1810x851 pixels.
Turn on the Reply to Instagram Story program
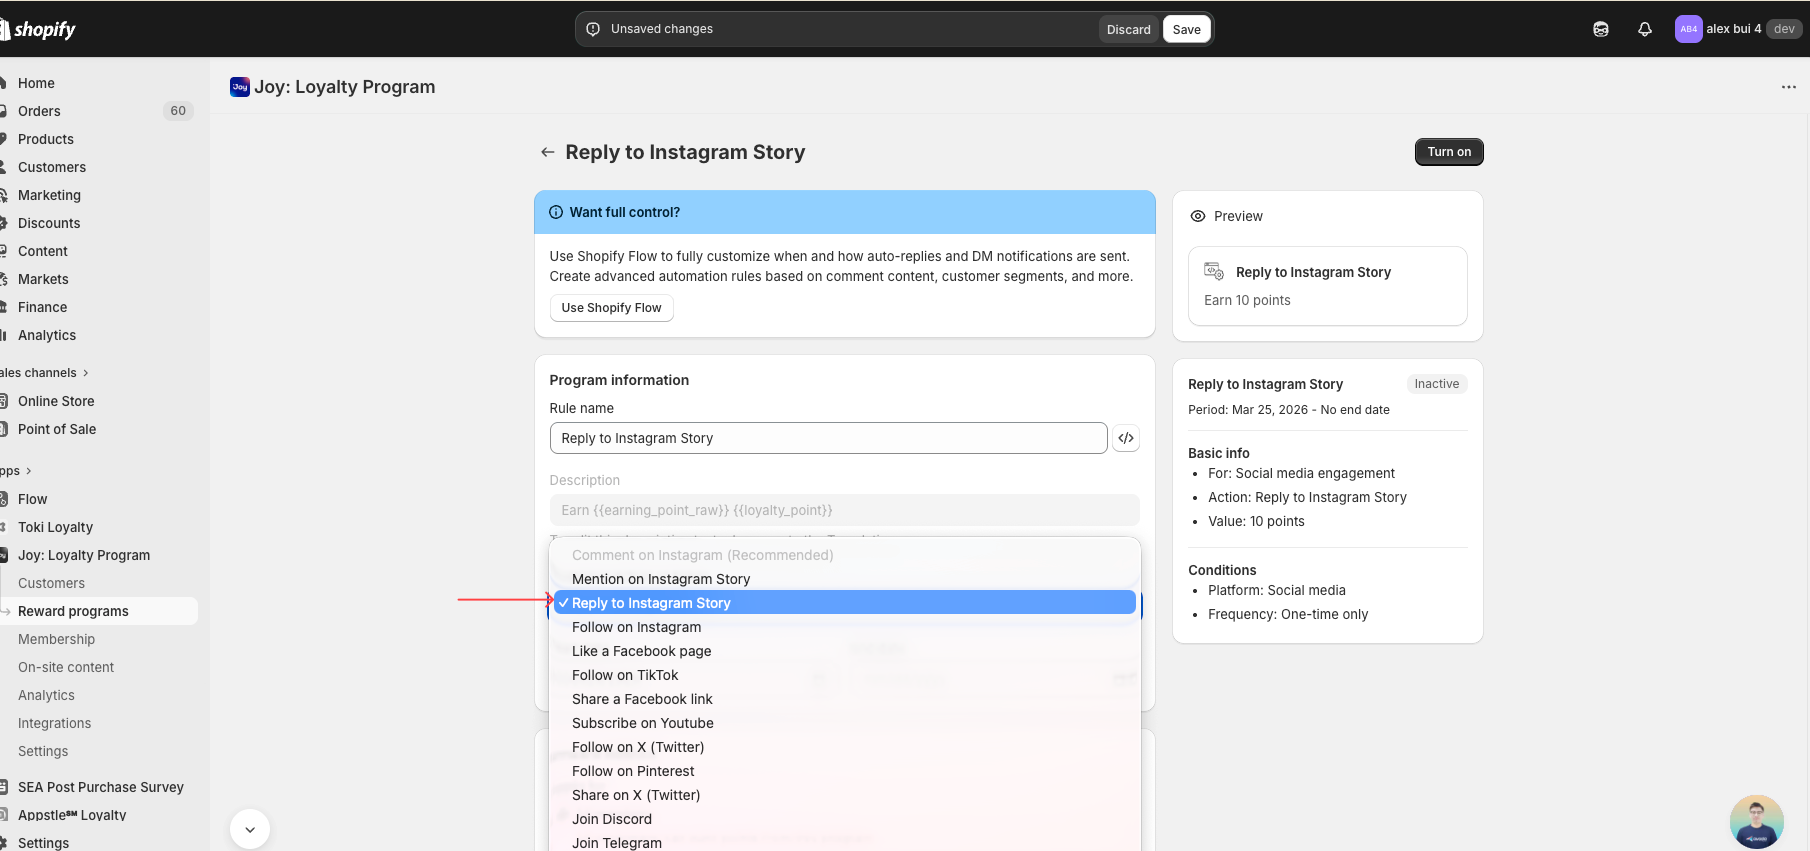click(x=1448, y=152)
